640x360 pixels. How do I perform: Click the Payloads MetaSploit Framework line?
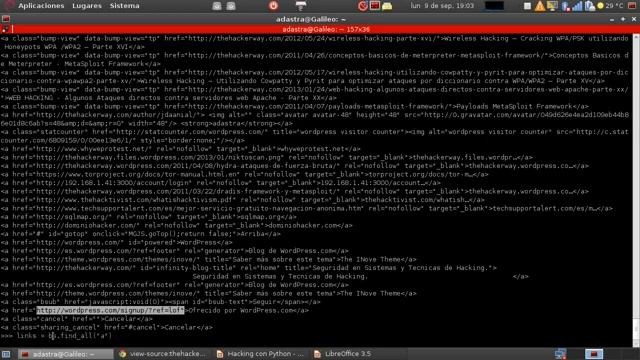[x=295, y=106]
